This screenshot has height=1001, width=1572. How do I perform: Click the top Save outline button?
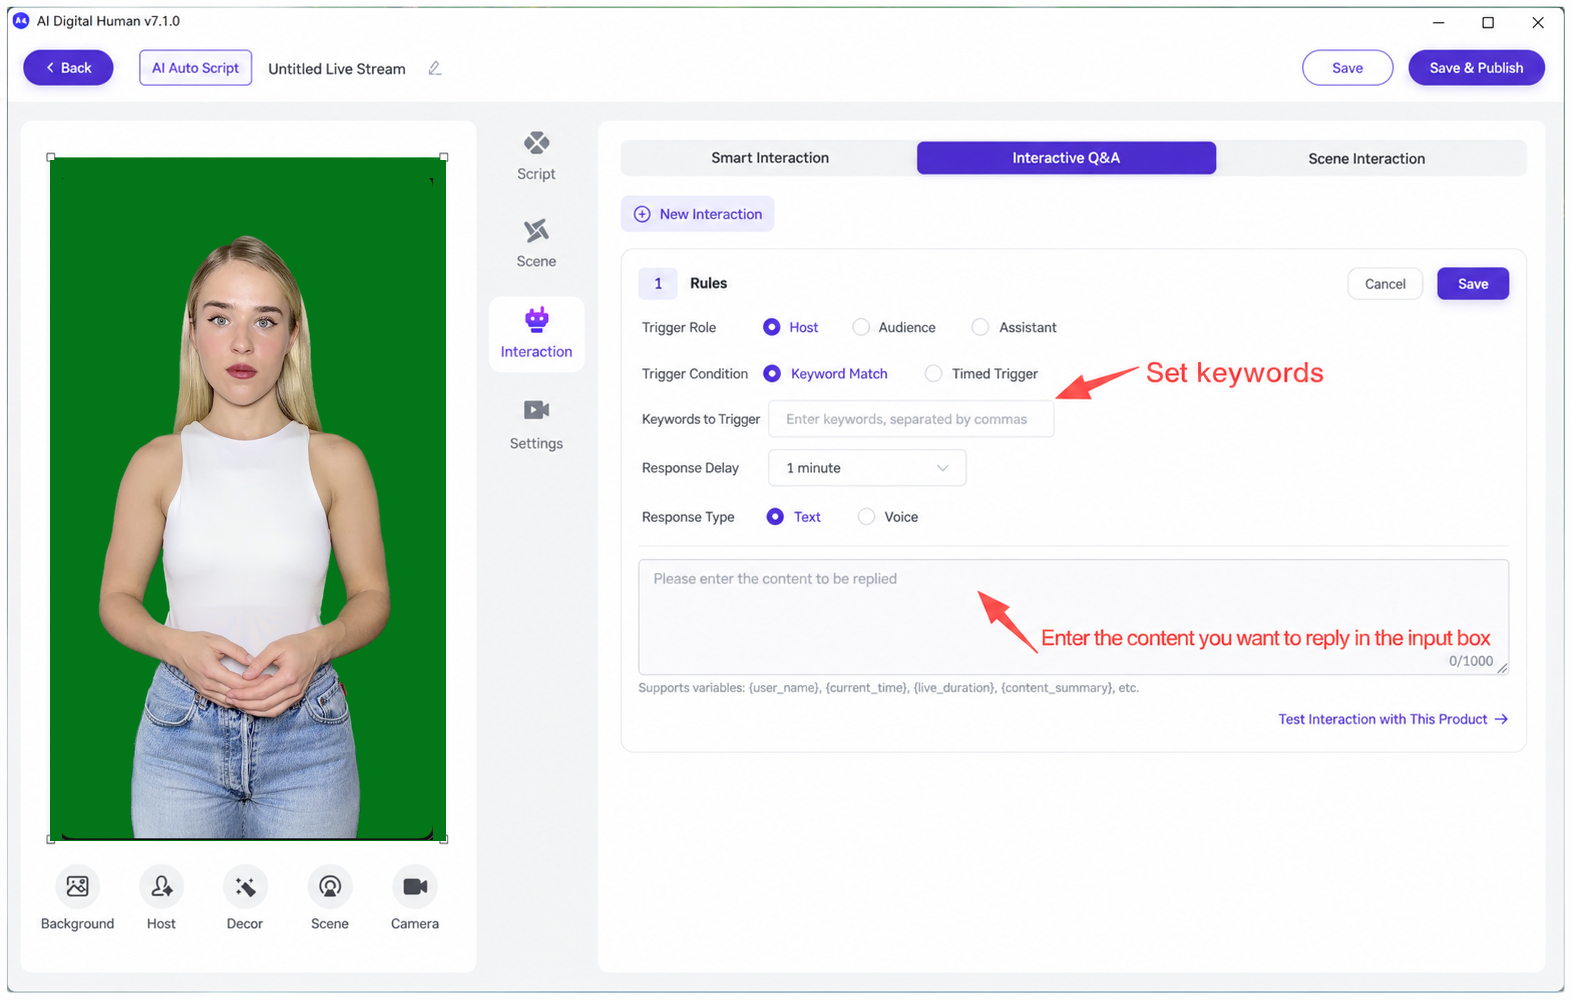pos(1347,68)
